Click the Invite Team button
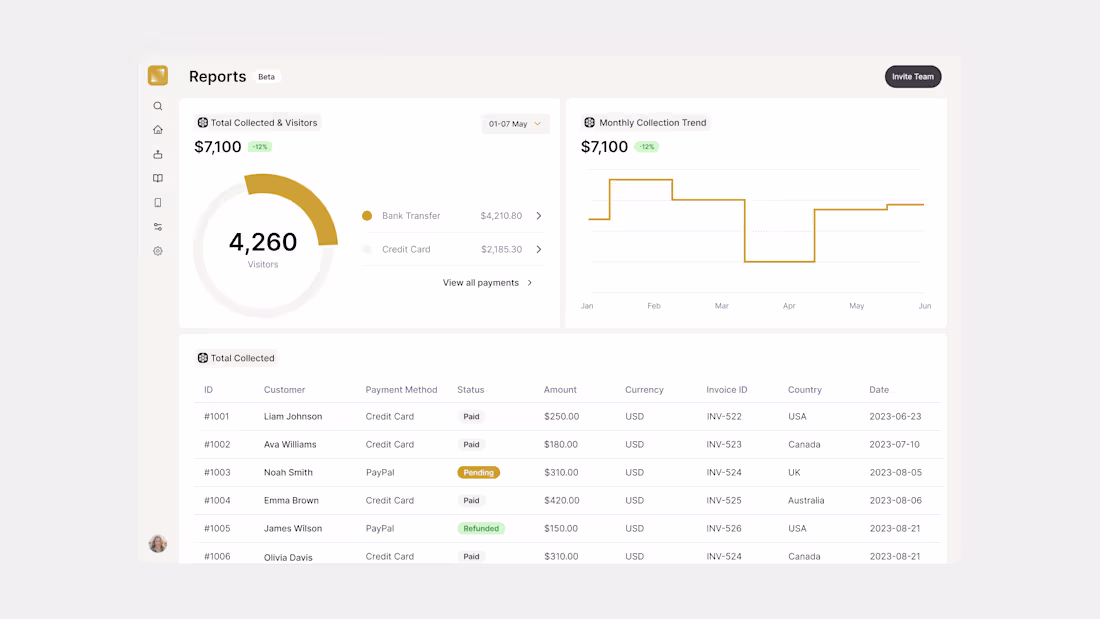Image resolution: width=1100 pixels, height=619 pixels. pyautogui.click(x=912, y=76)
